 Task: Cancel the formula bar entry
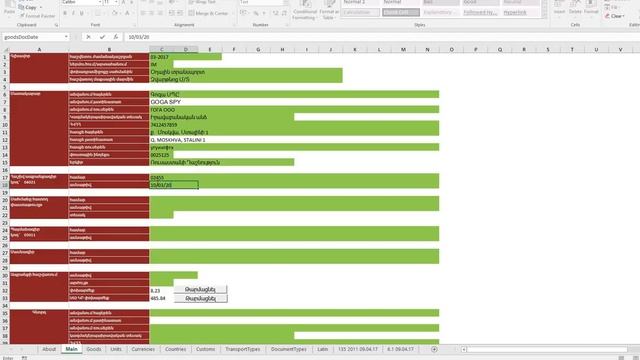pos(88,37)
